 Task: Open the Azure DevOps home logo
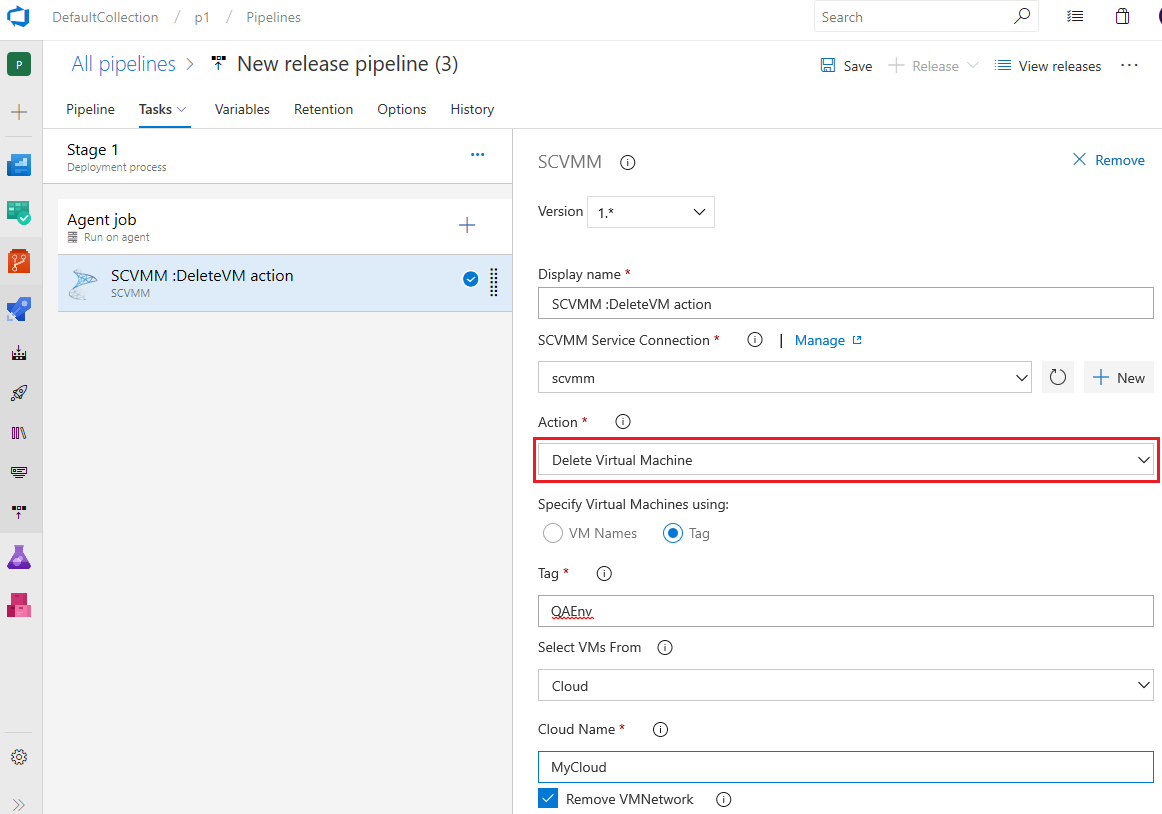pos(18,16)
